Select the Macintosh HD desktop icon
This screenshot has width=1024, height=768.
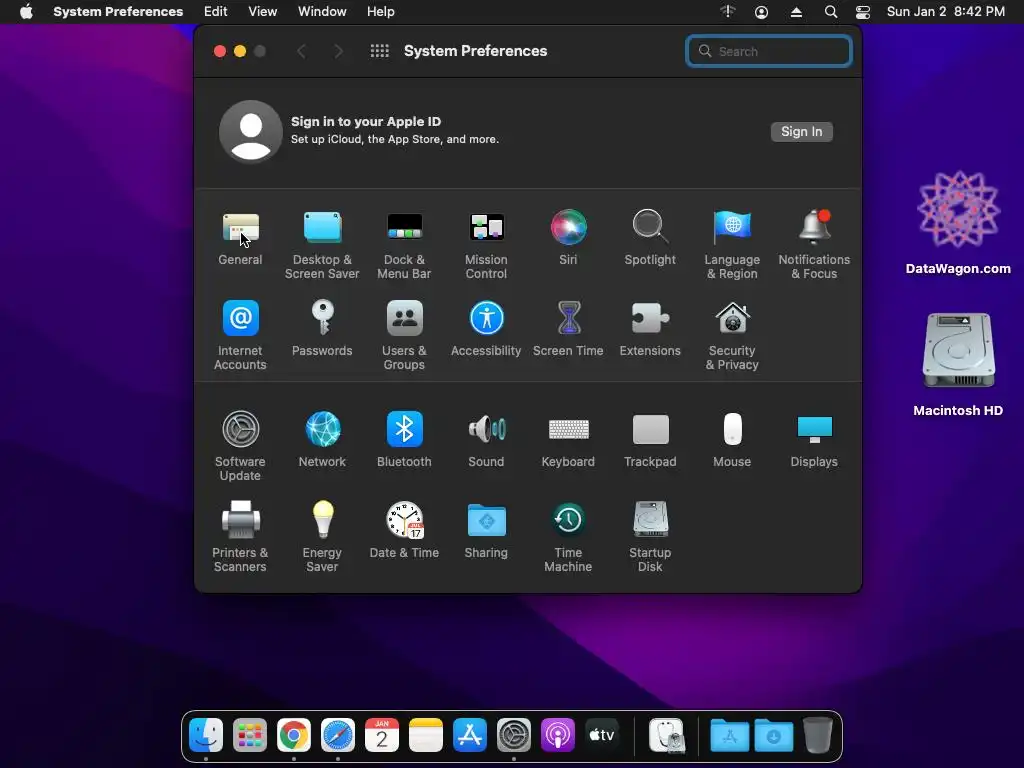[x=958, y=364]
